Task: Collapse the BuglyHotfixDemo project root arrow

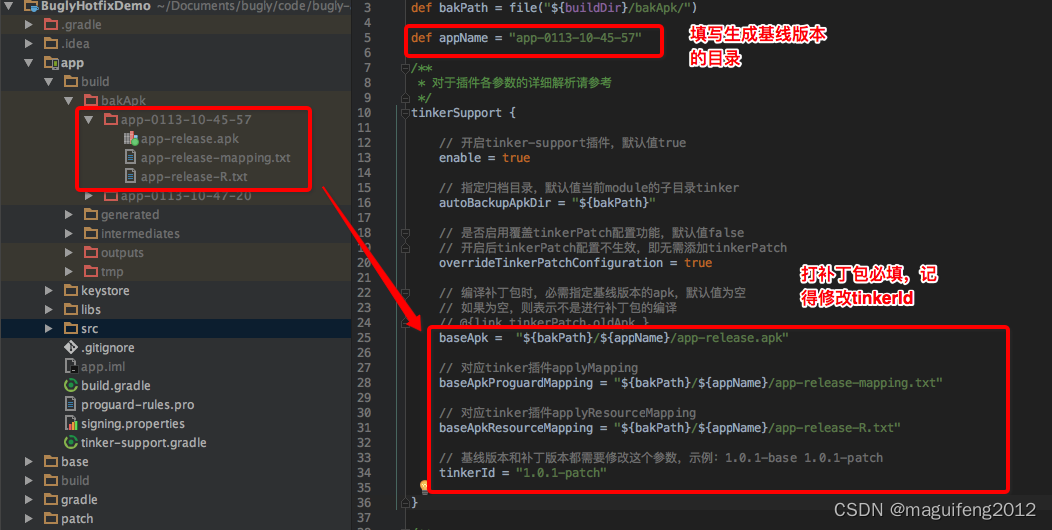Action: pos(9,6)
